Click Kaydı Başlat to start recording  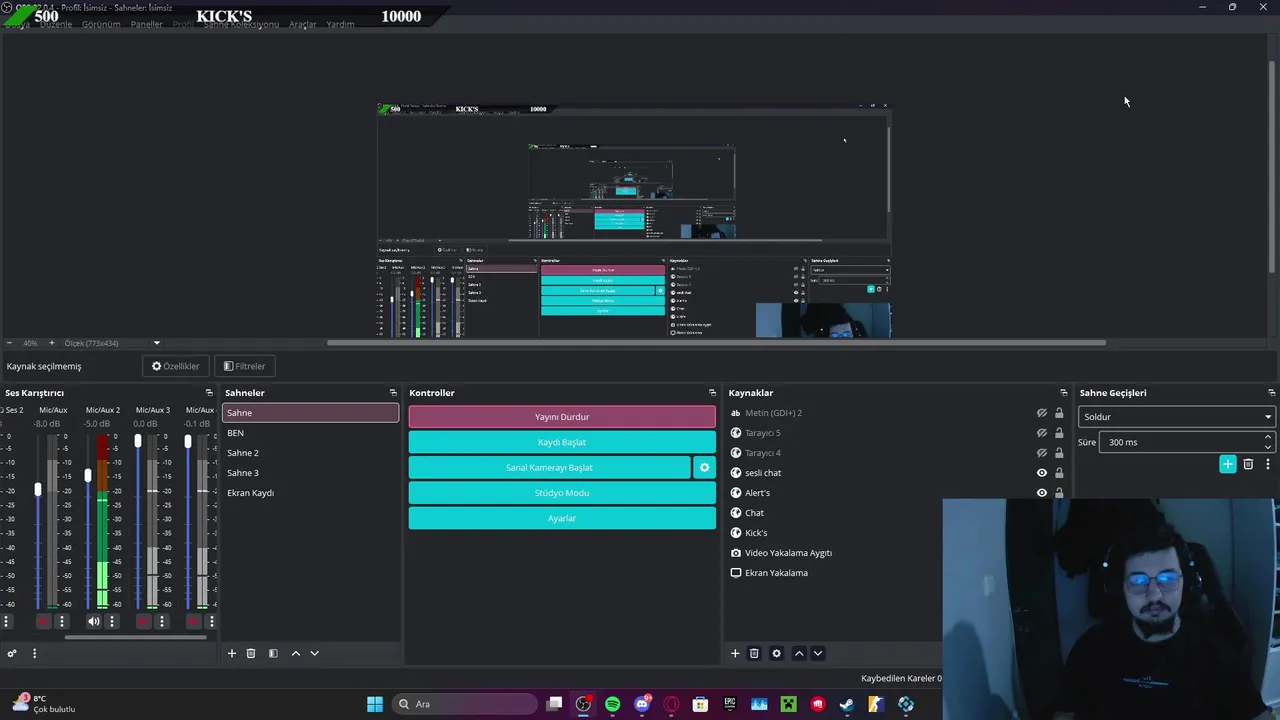(562, 442)
